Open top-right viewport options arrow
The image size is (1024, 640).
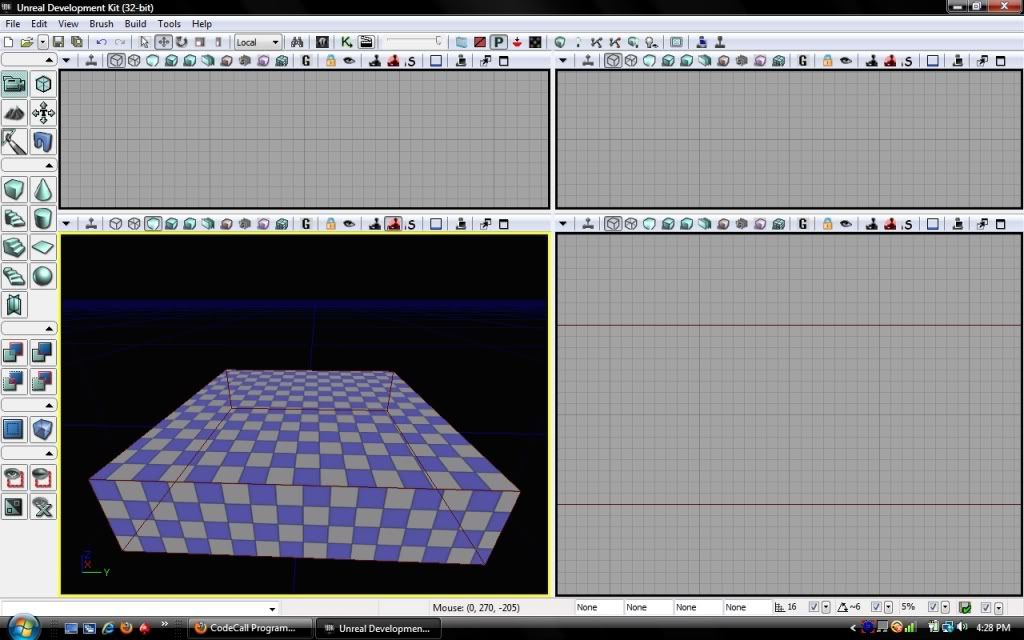pyautogui.click(x=562, y=61)
